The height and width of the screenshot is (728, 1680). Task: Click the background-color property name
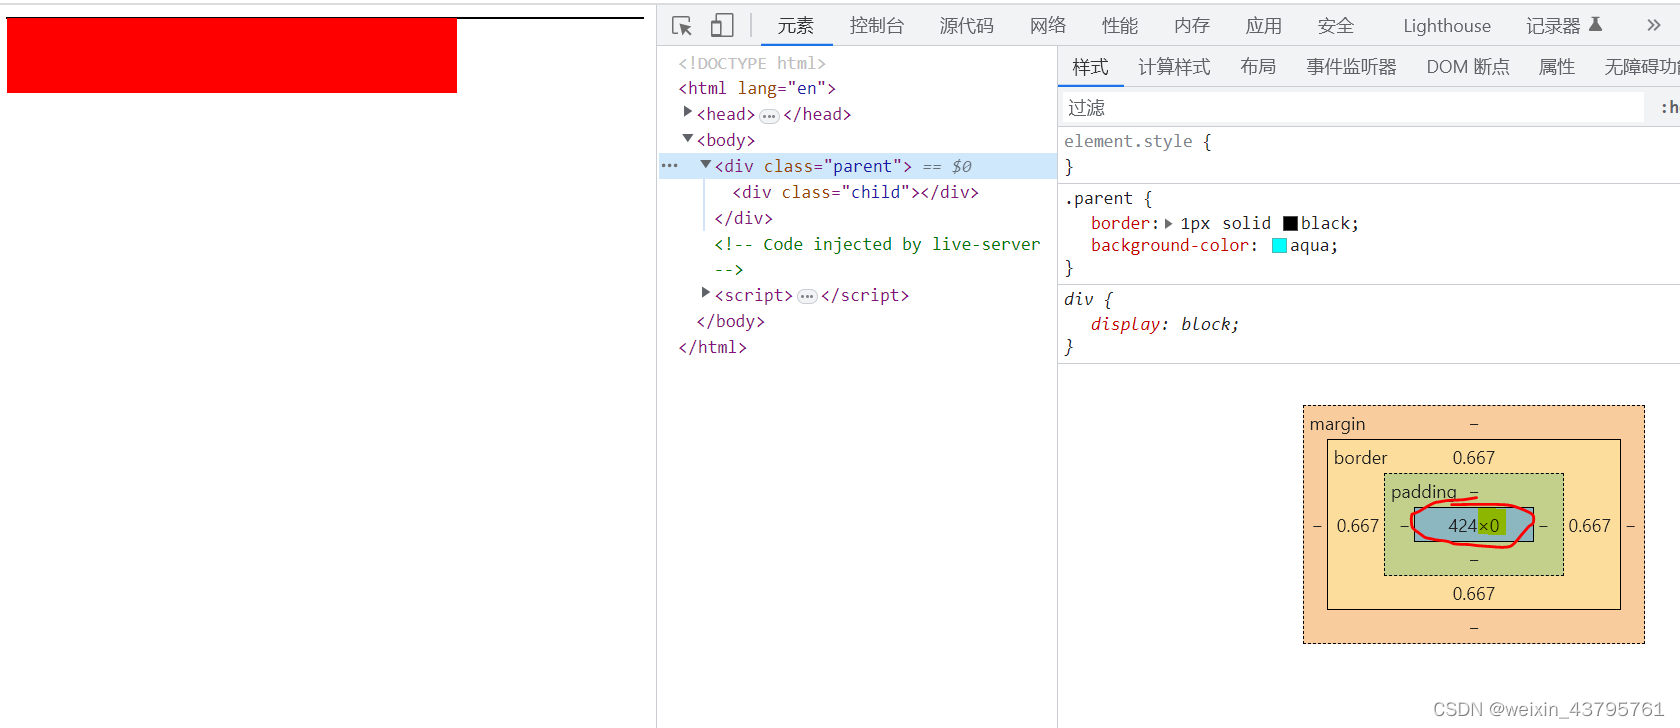(x=1170, y=246)
